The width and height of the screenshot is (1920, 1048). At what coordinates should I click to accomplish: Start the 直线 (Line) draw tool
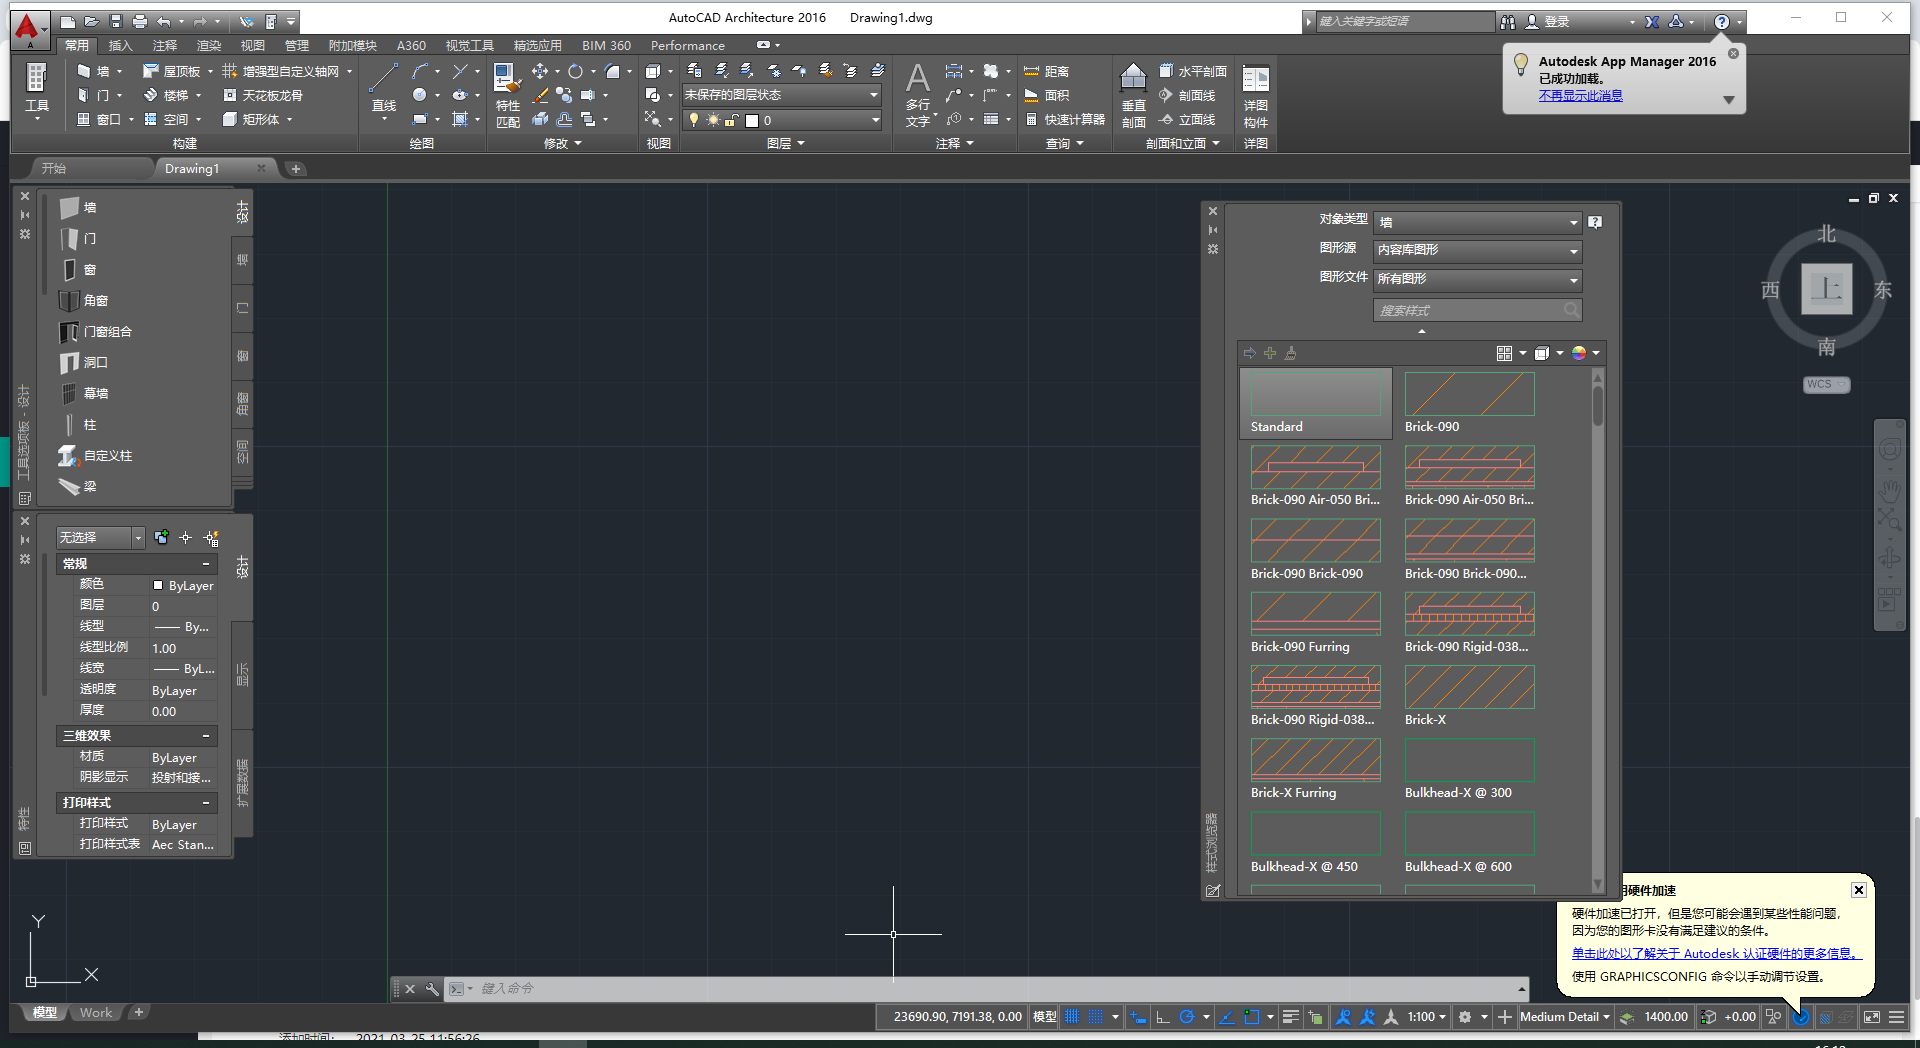[x=384, y=90]
